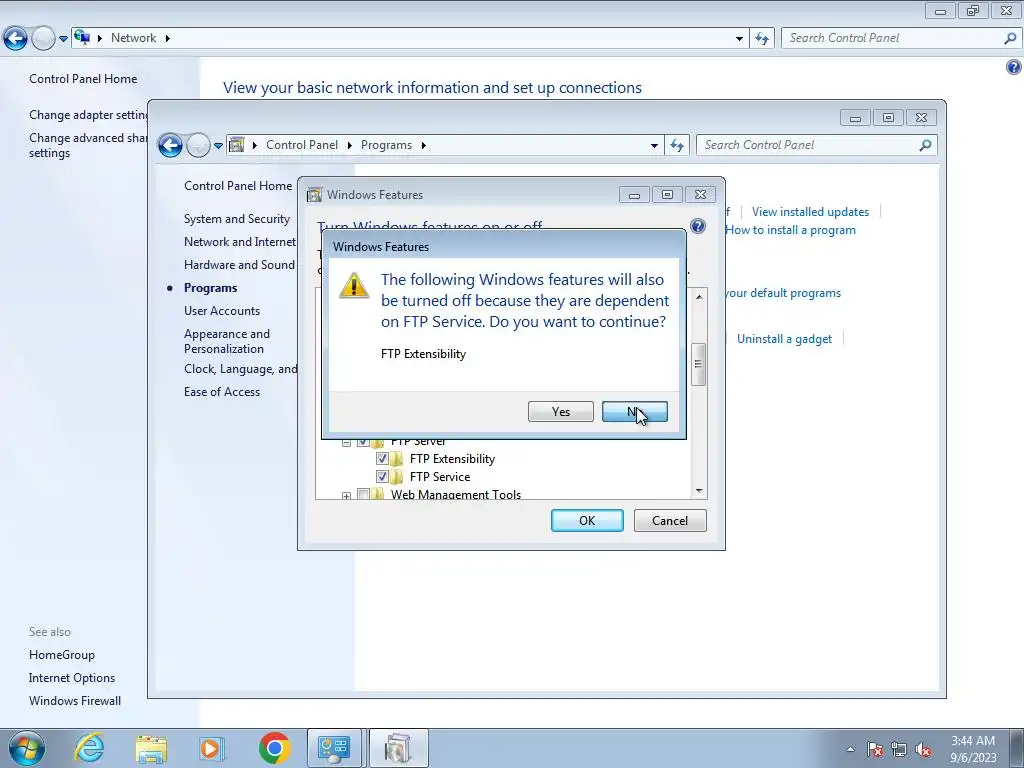
Task: Click the features list scrollbar up arrow
Action: (699, 297)
